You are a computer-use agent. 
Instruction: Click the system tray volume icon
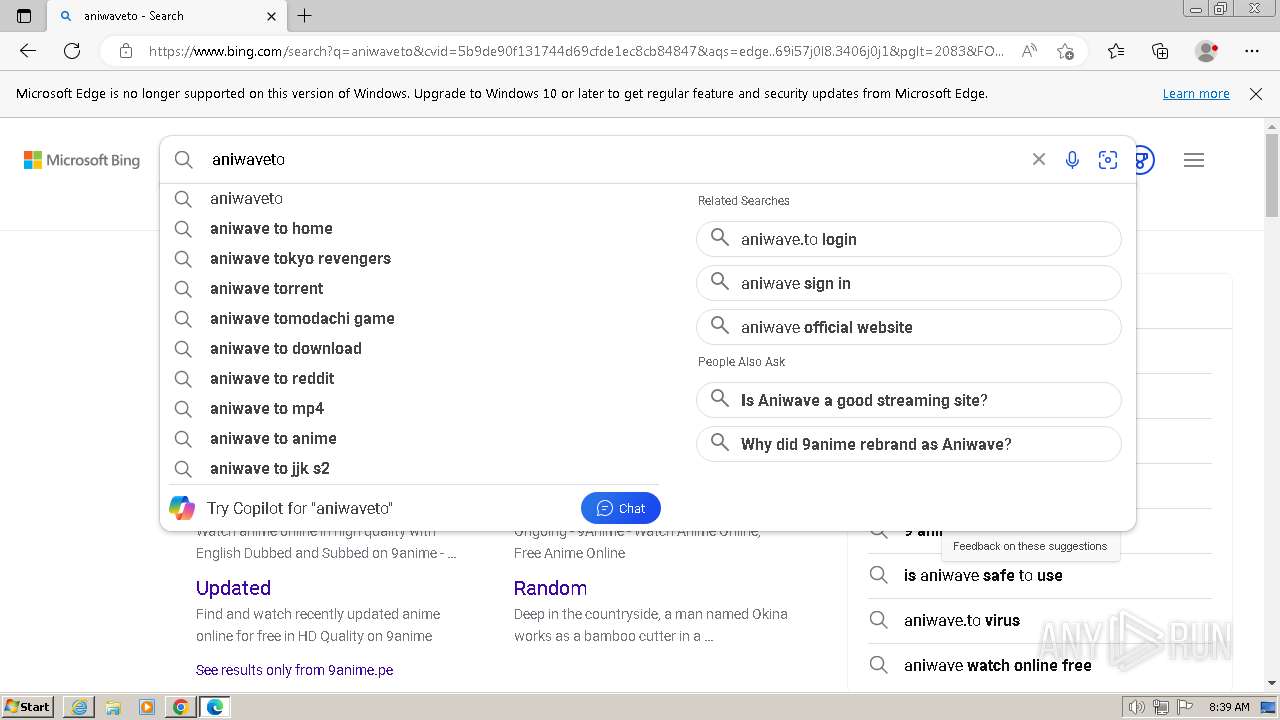(1137, 707)
